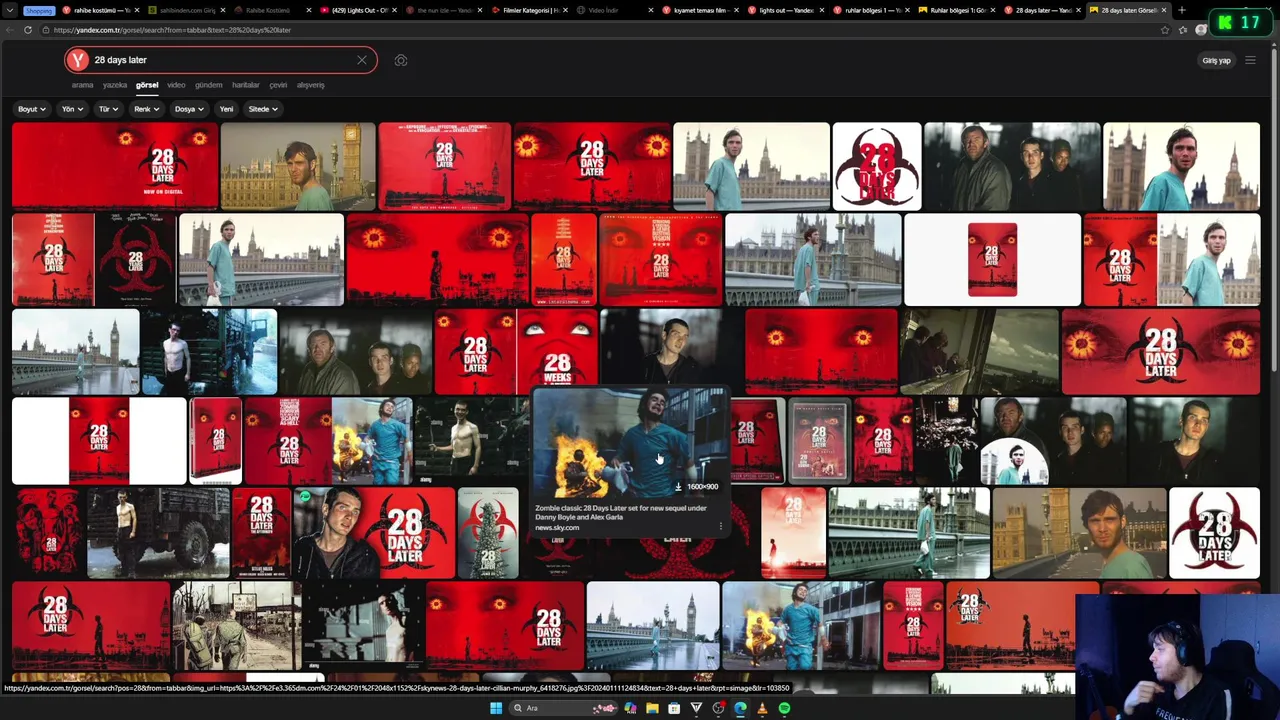The height and width of the screenshot is (720, 1280).
Task: Open VLC media player from taskbar
Action: click(762, 708)
